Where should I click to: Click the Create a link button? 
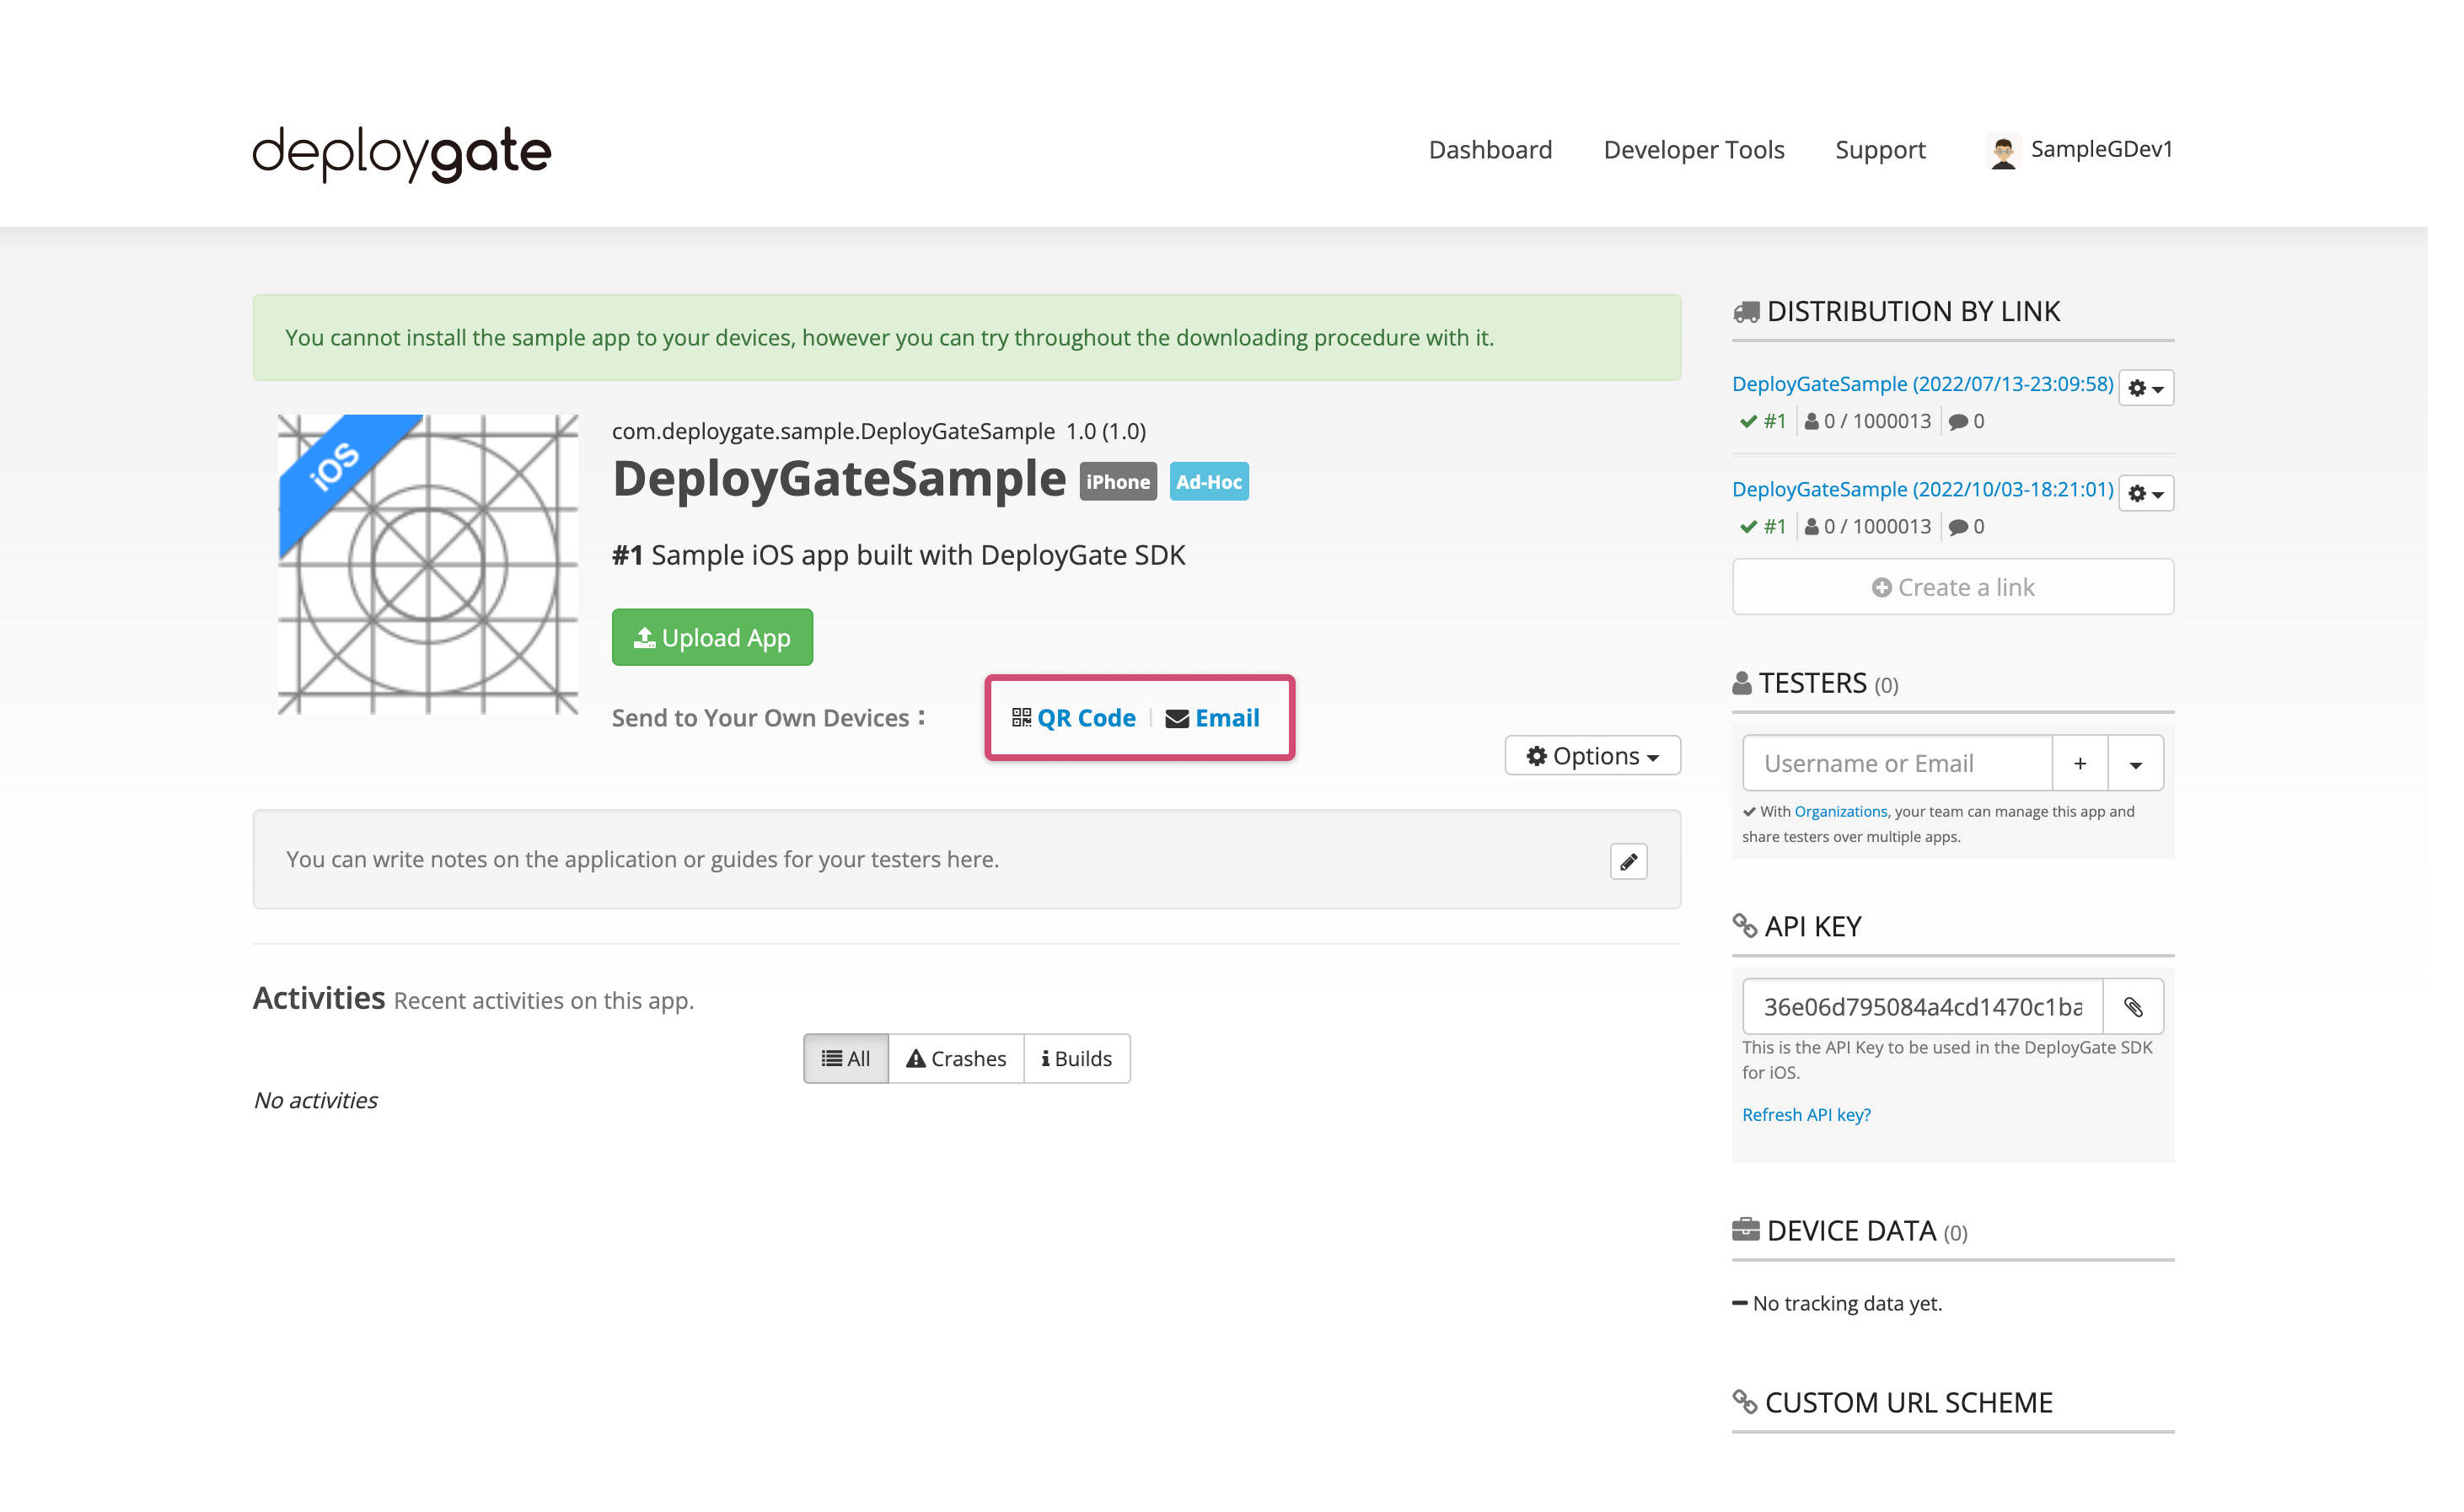(1952, 587)
